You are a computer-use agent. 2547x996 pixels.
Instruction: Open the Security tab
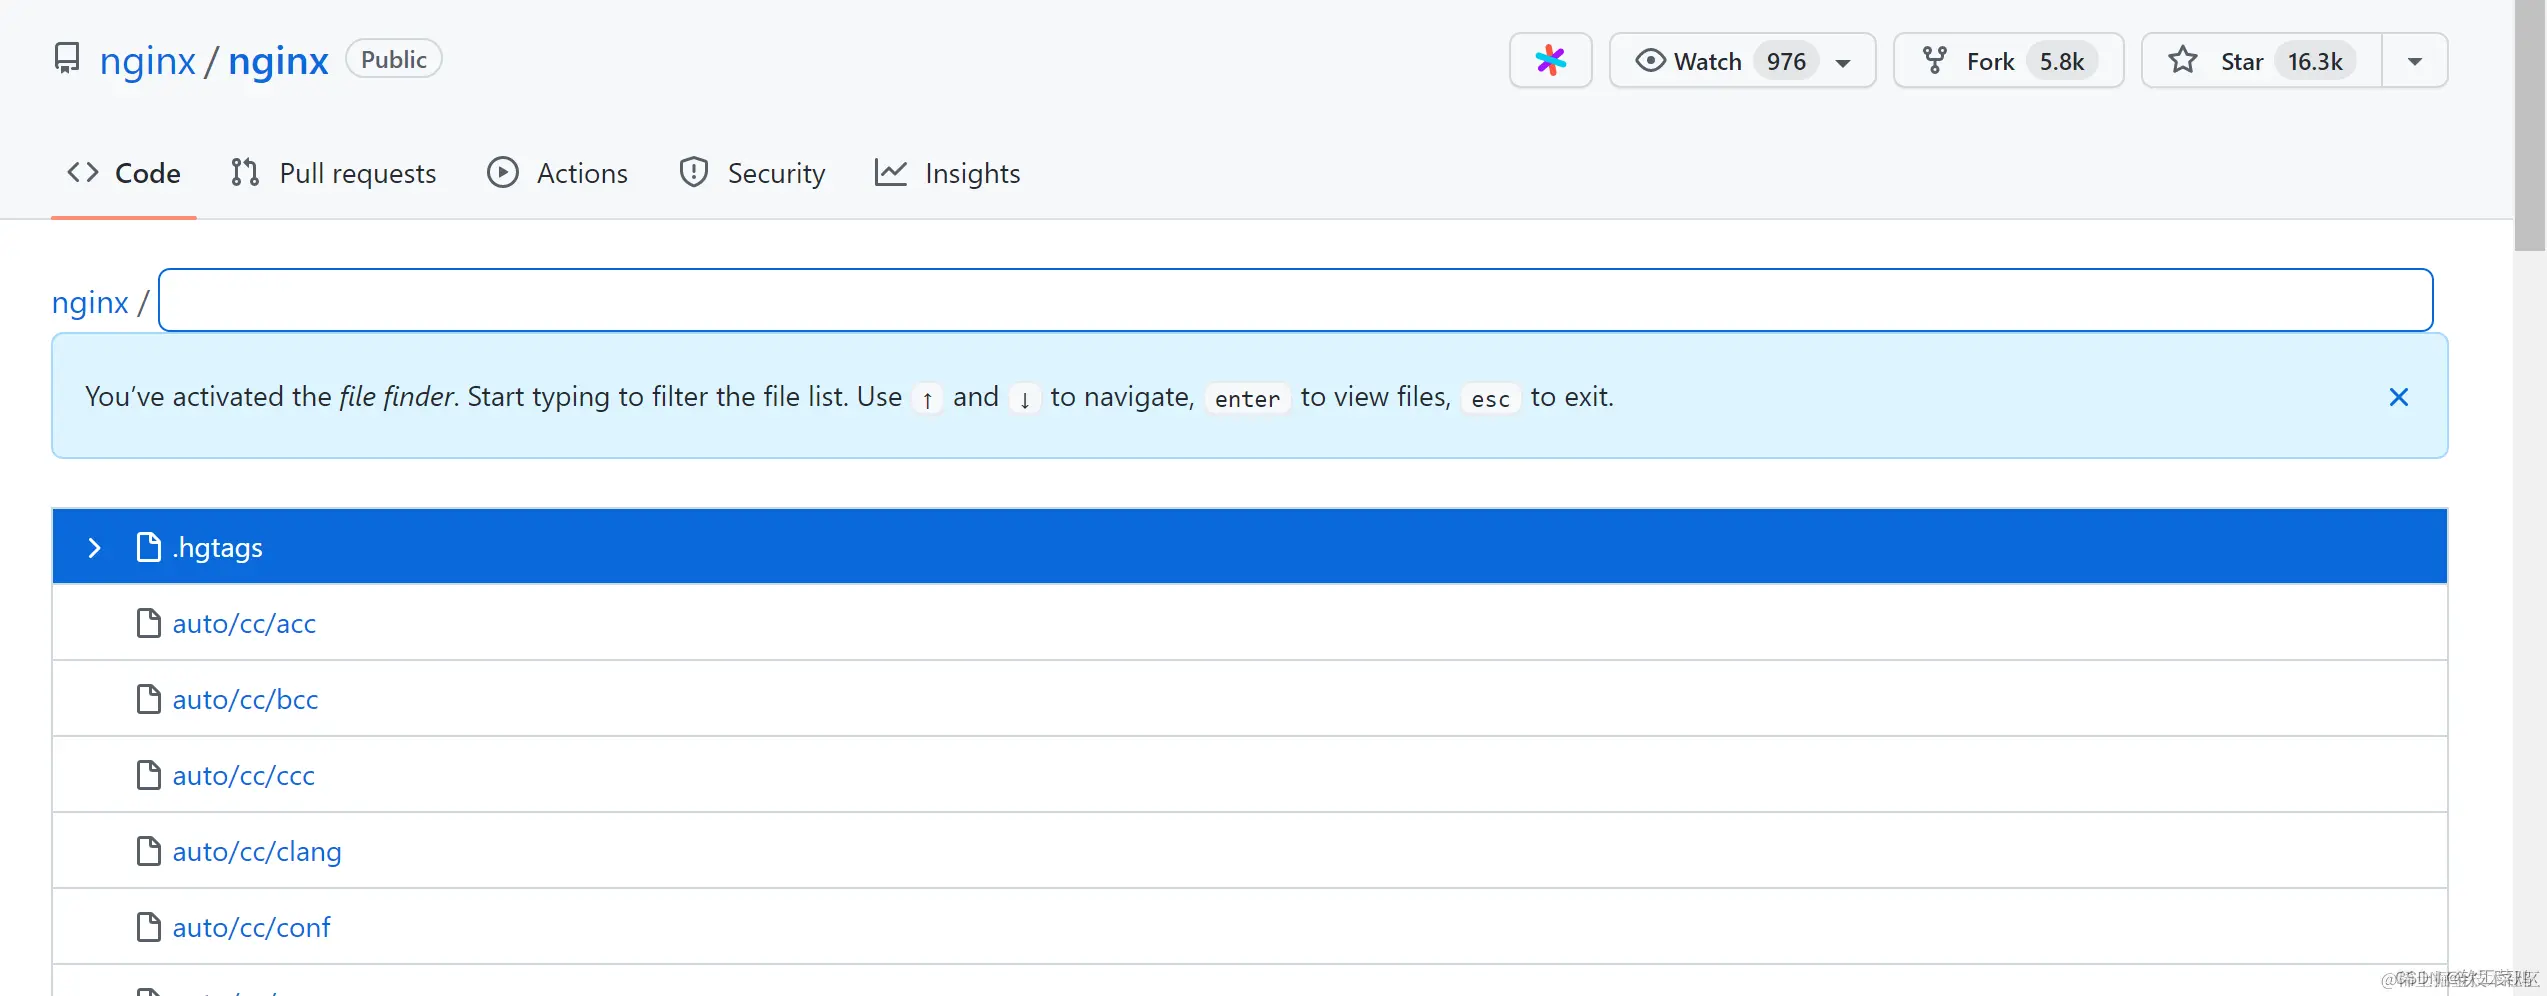pos(752,173)
